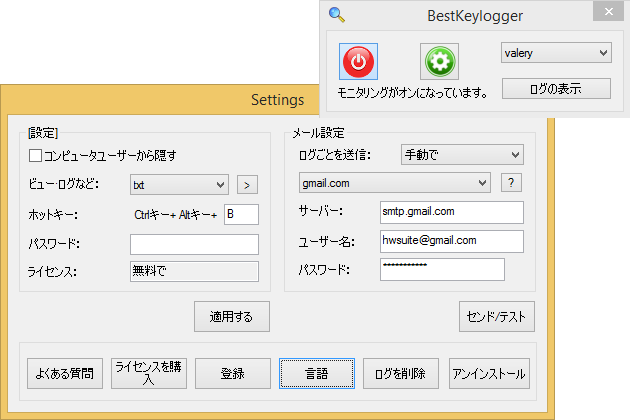Click the hotkey letter field containing B

[241, 214]
